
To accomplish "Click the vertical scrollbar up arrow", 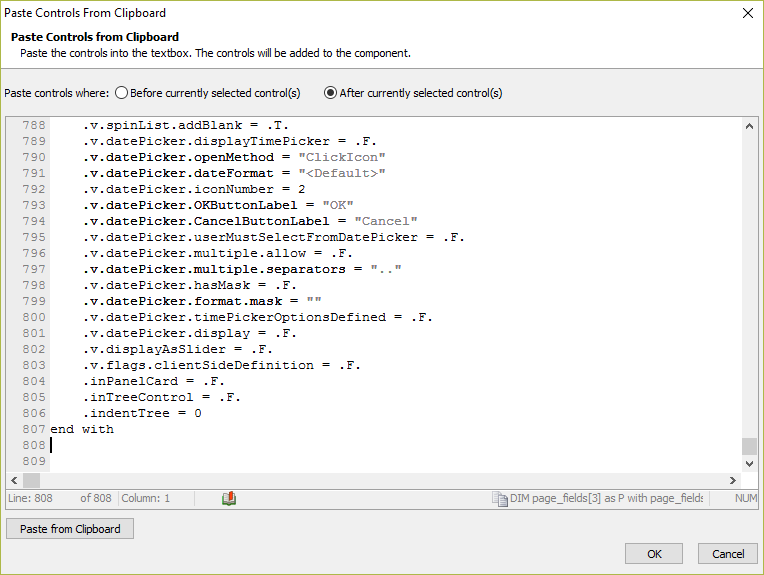I will pos(749,126).
